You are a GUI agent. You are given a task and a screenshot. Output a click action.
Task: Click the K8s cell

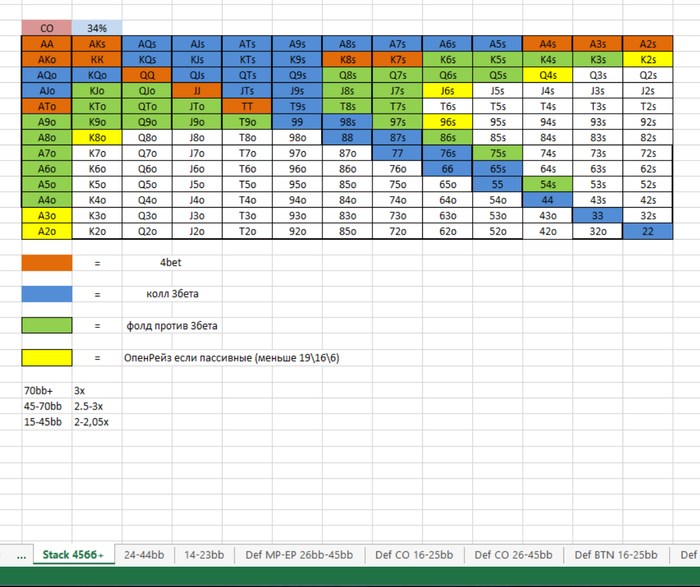347,59
